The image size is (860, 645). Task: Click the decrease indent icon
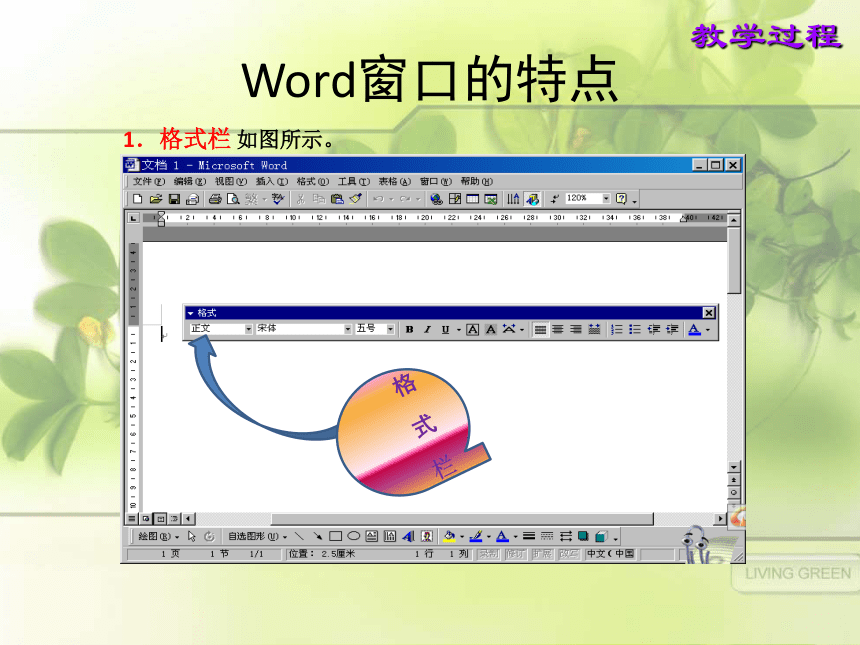(x=653, y=329)
